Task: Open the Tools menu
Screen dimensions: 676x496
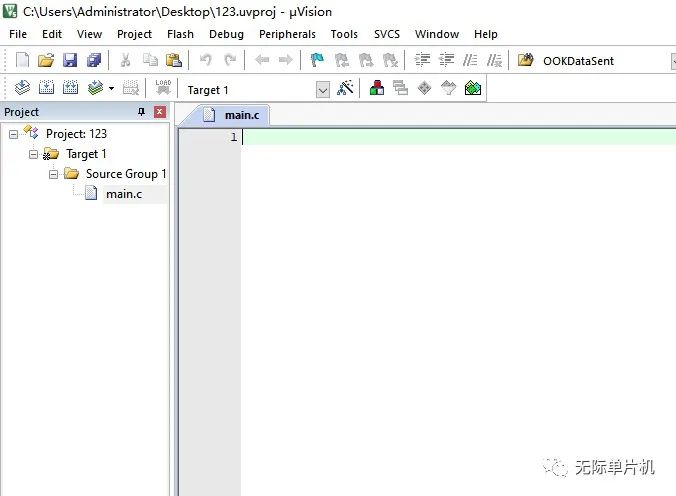Action: point(344,34)
